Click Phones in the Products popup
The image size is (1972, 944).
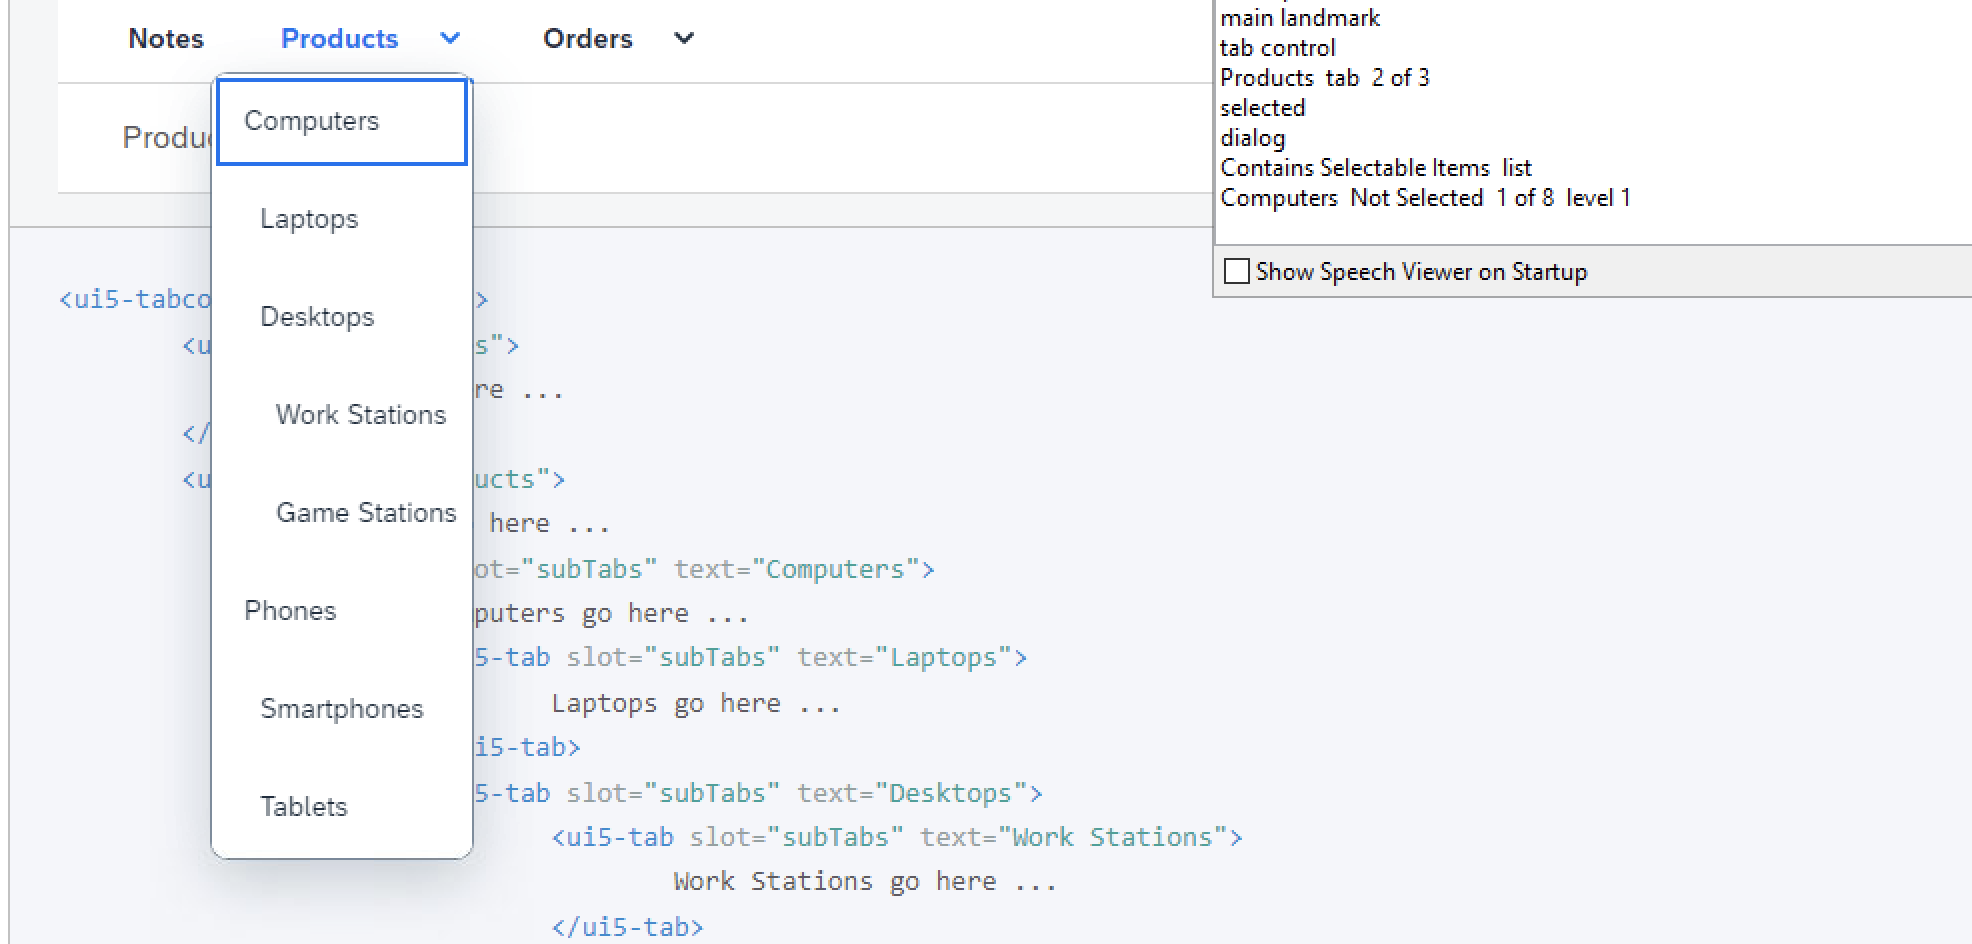pyautogui.click(x=290, y=610)
